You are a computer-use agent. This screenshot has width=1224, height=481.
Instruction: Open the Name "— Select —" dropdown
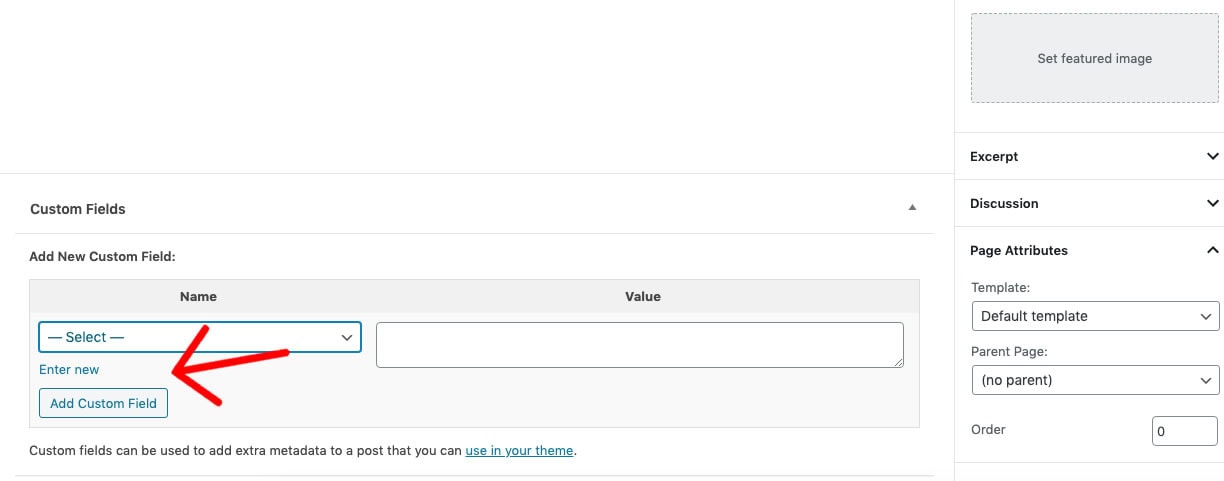199,337
